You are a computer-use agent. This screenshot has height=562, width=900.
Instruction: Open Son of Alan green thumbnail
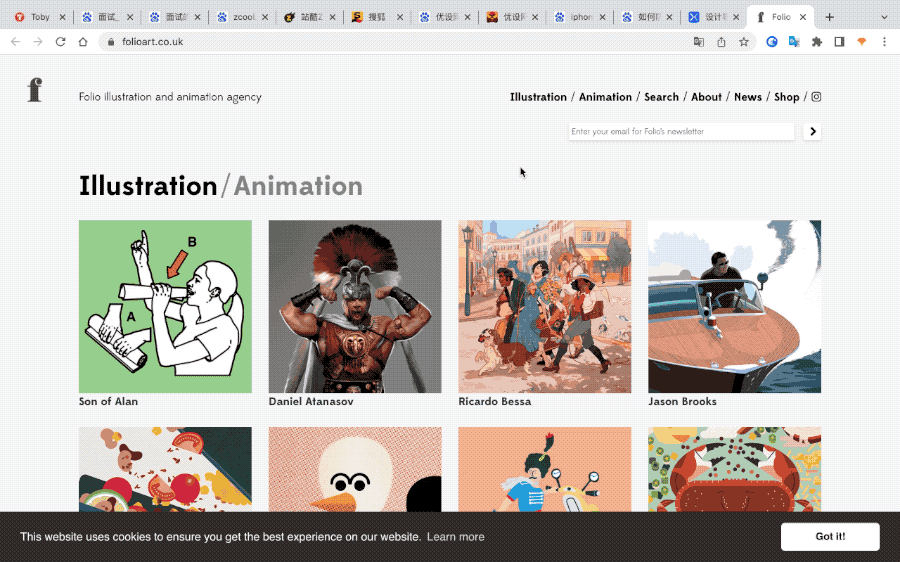pyautogui.click(x=165, y=307)
